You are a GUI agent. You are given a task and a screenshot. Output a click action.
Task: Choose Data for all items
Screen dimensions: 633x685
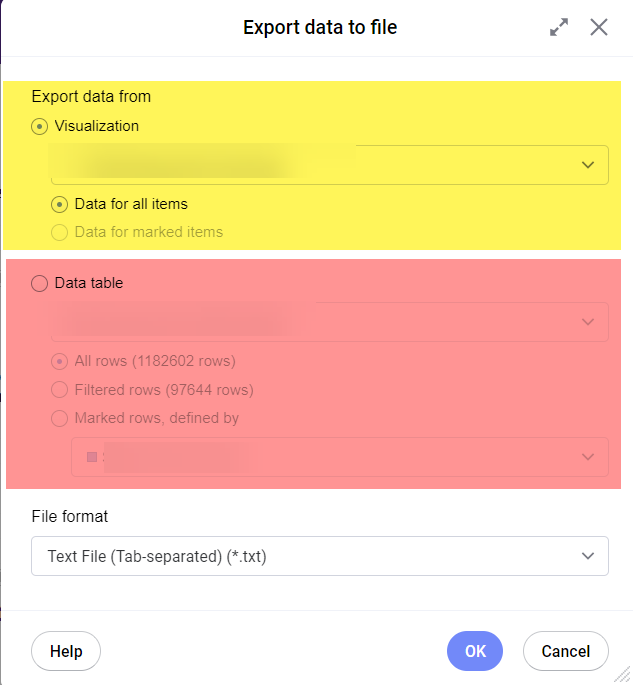[60, 204]
